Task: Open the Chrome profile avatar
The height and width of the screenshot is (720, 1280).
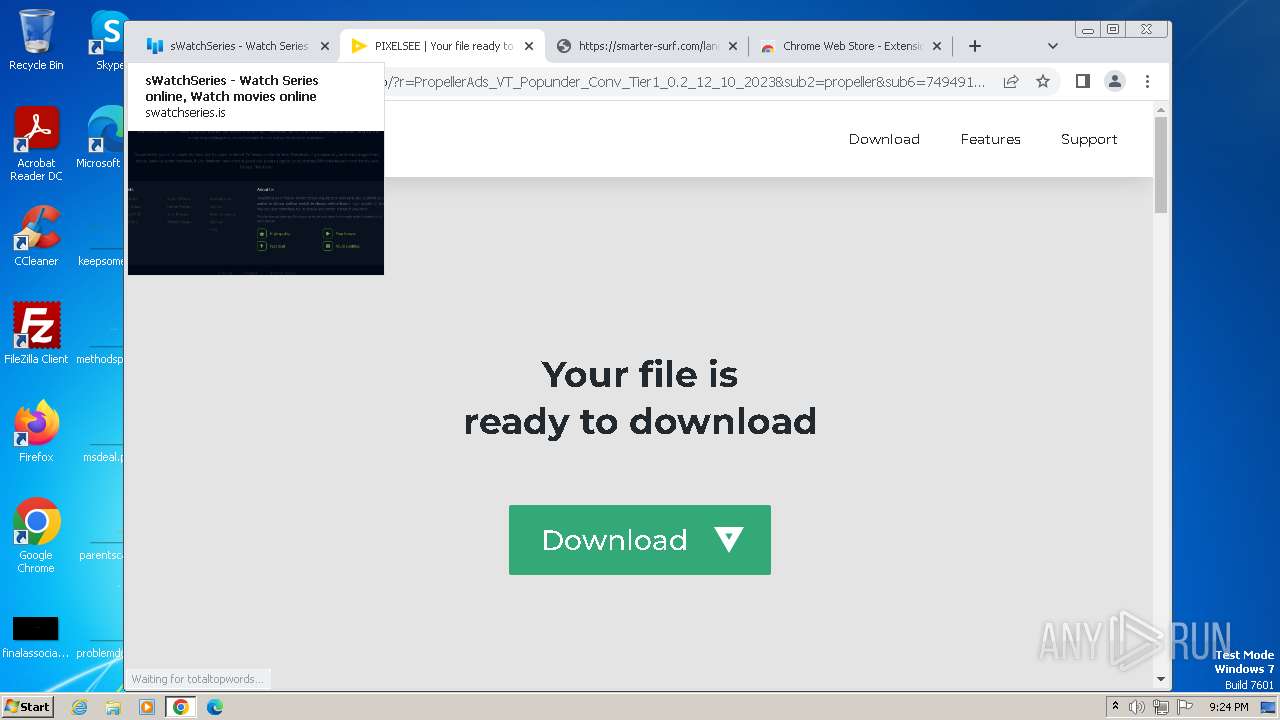Action: (x=1115, y=81)
